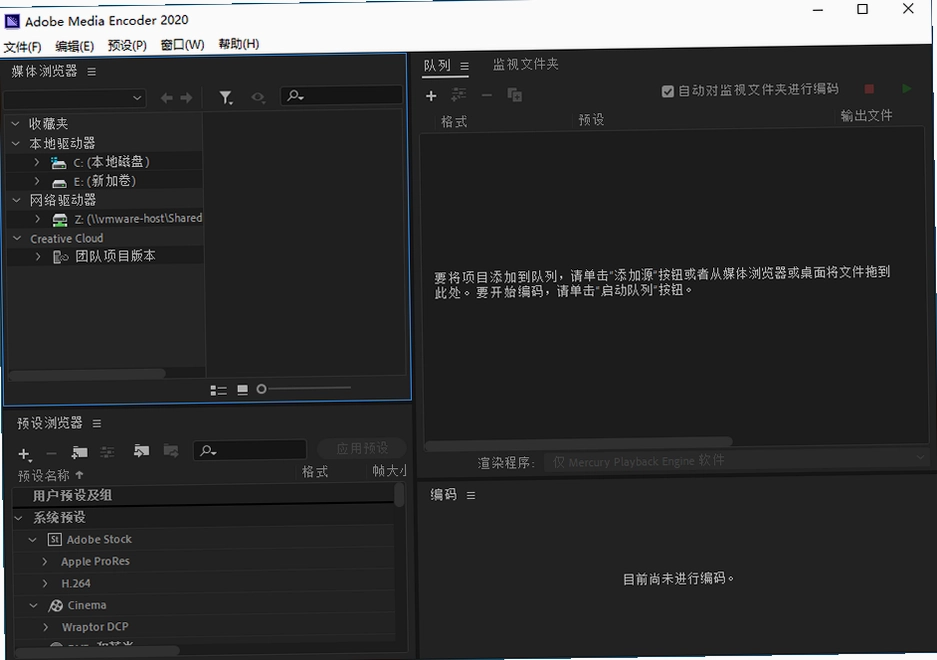Click the add output settings icon

tap(459, 94)
